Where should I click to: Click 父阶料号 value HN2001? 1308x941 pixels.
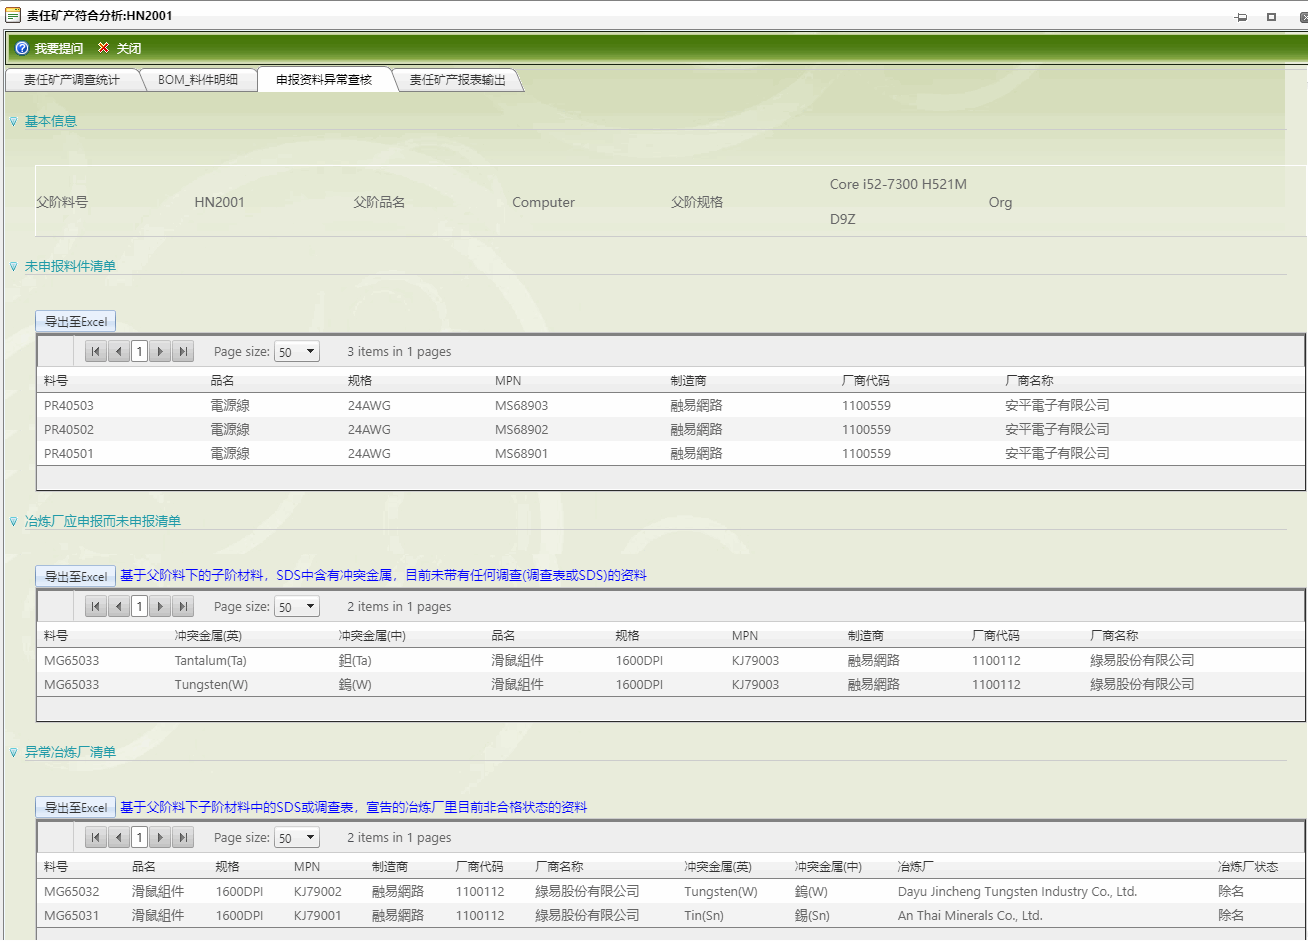[219, 202]
